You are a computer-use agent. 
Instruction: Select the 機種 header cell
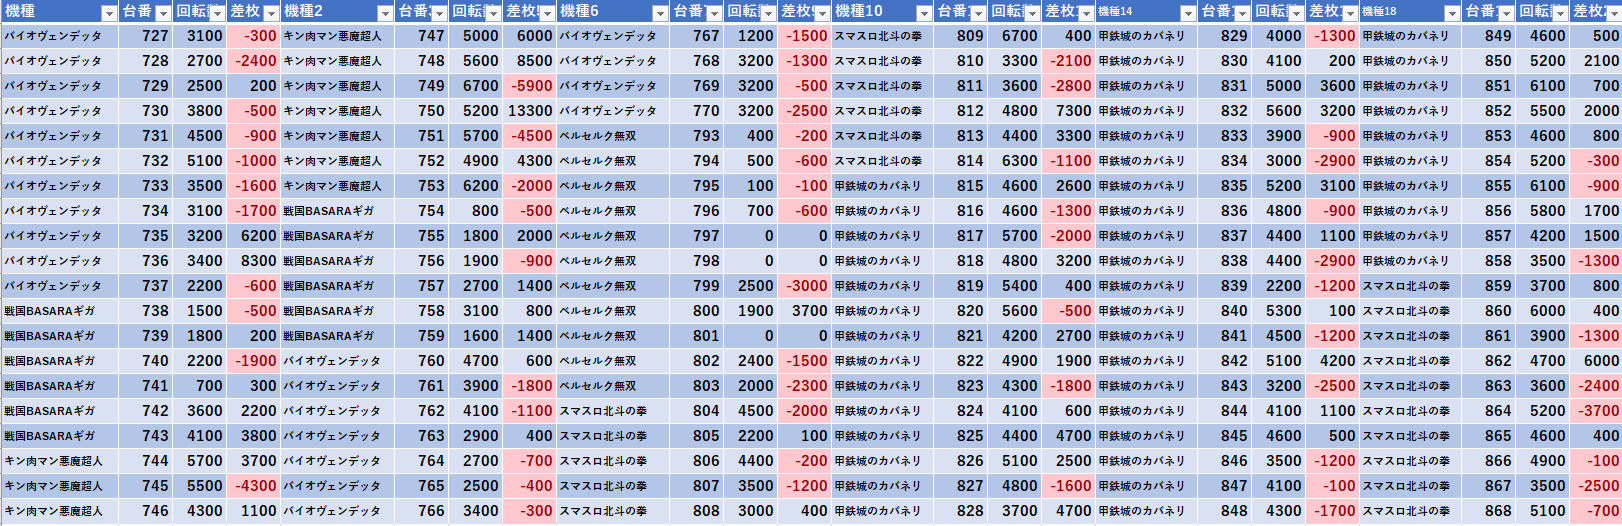[x=59, y=12]
